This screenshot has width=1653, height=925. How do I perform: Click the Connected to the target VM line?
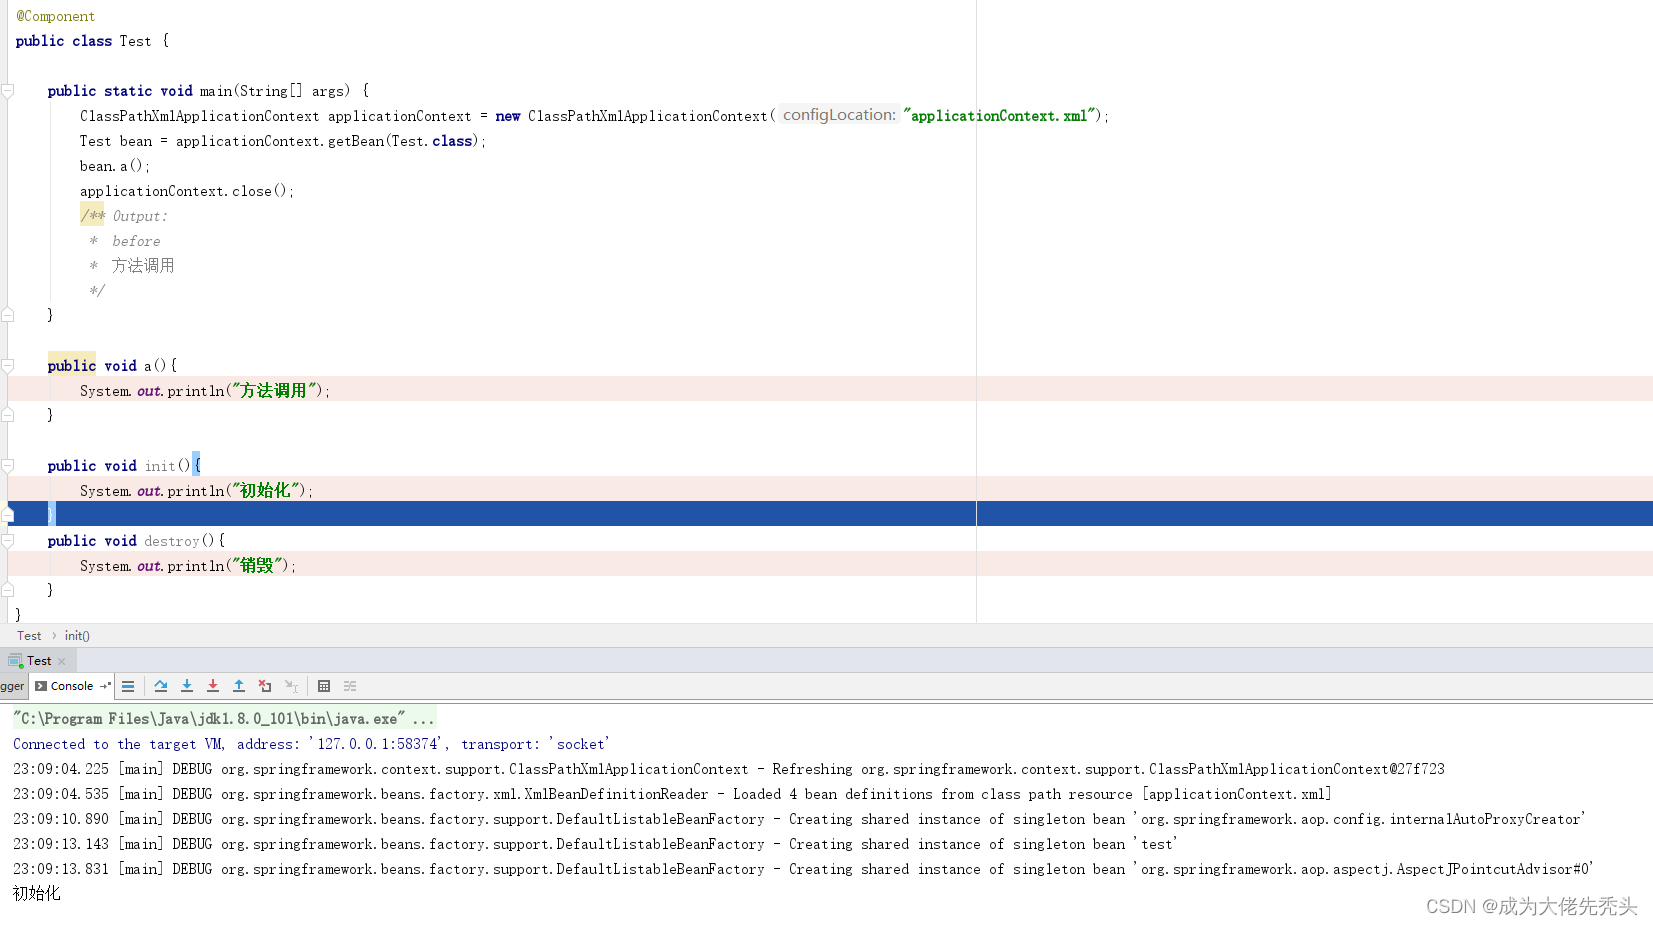click(311, 744)
